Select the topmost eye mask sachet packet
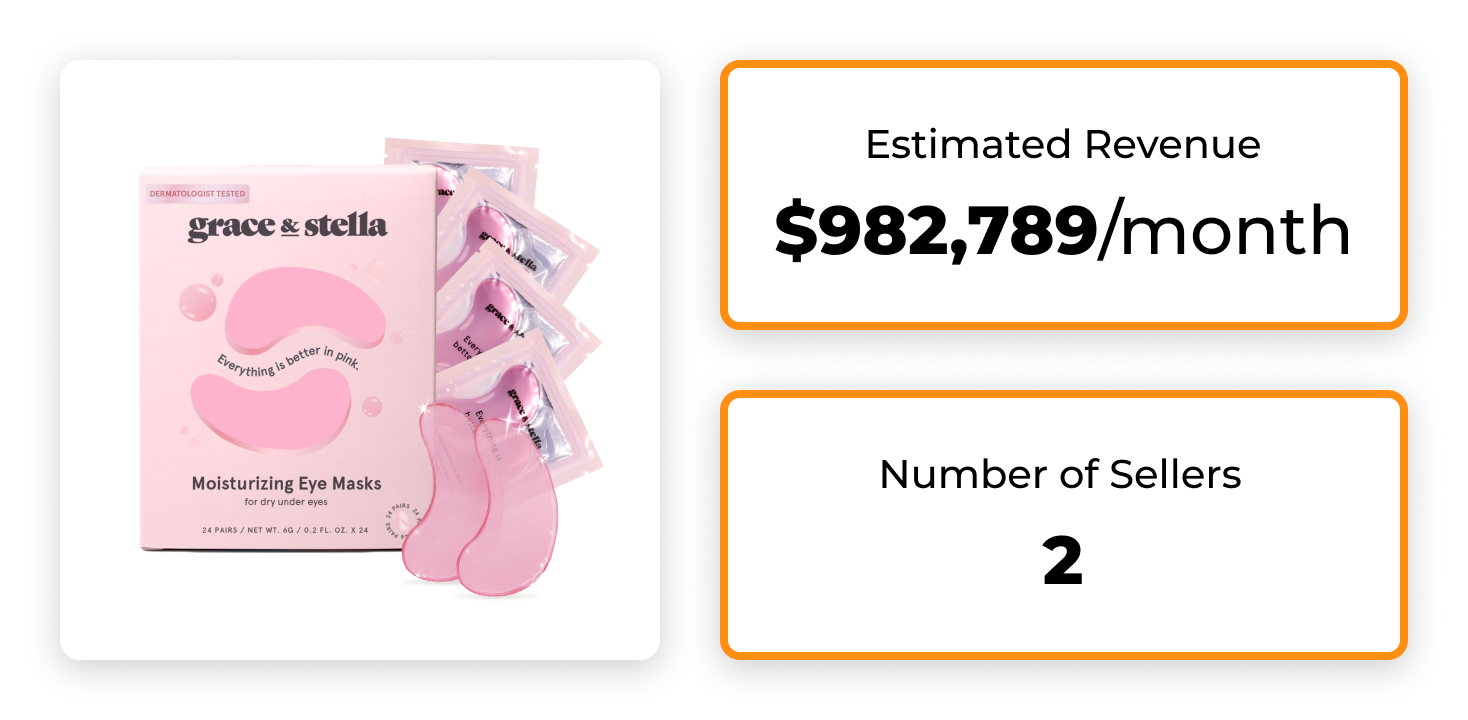The height and width of the screenshot is (720, 1468). click(470, 168)
